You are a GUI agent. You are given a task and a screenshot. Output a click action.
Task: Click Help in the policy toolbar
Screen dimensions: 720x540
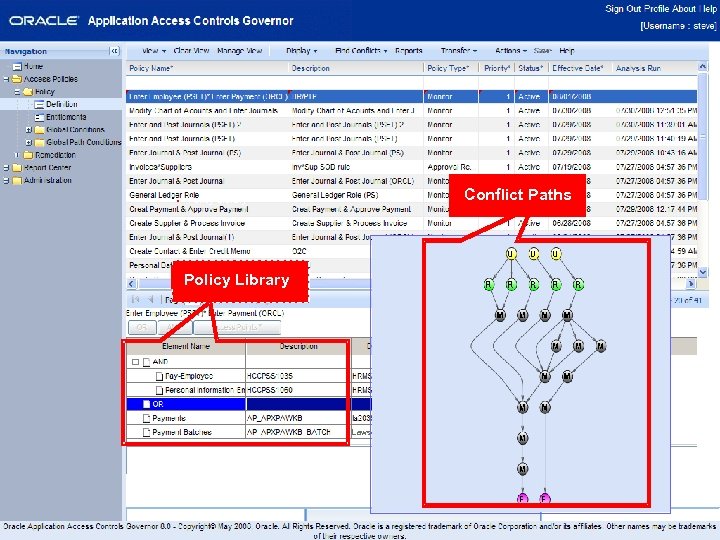coord(567,51)
